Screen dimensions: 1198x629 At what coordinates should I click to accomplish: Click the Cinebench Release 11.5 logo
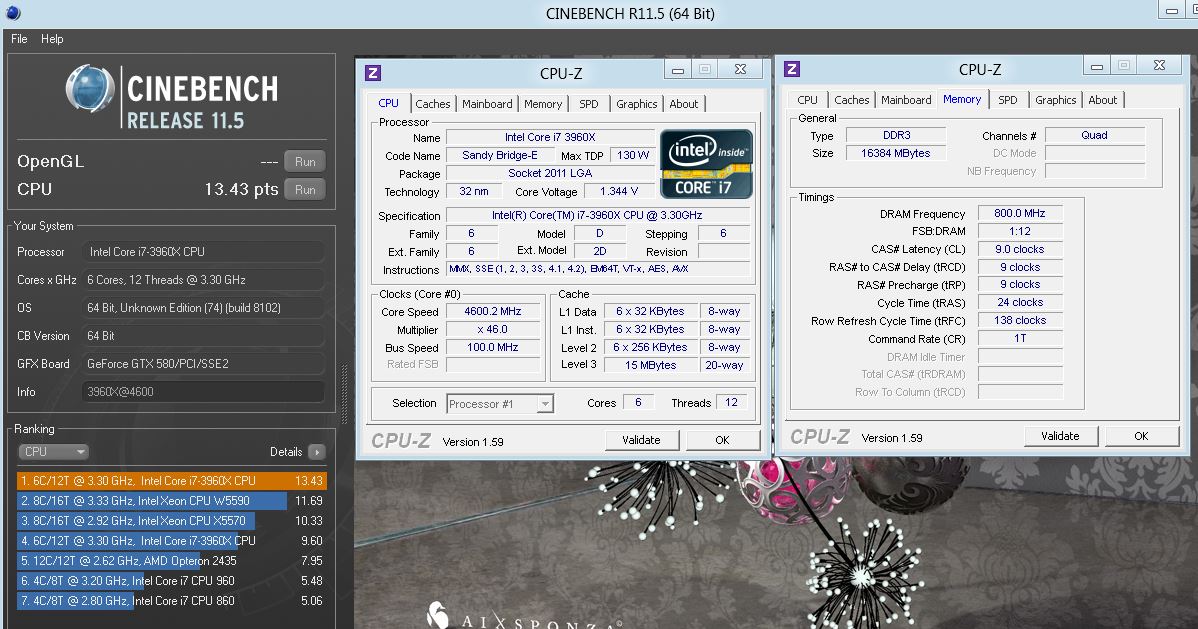click(x=171, y=98)
